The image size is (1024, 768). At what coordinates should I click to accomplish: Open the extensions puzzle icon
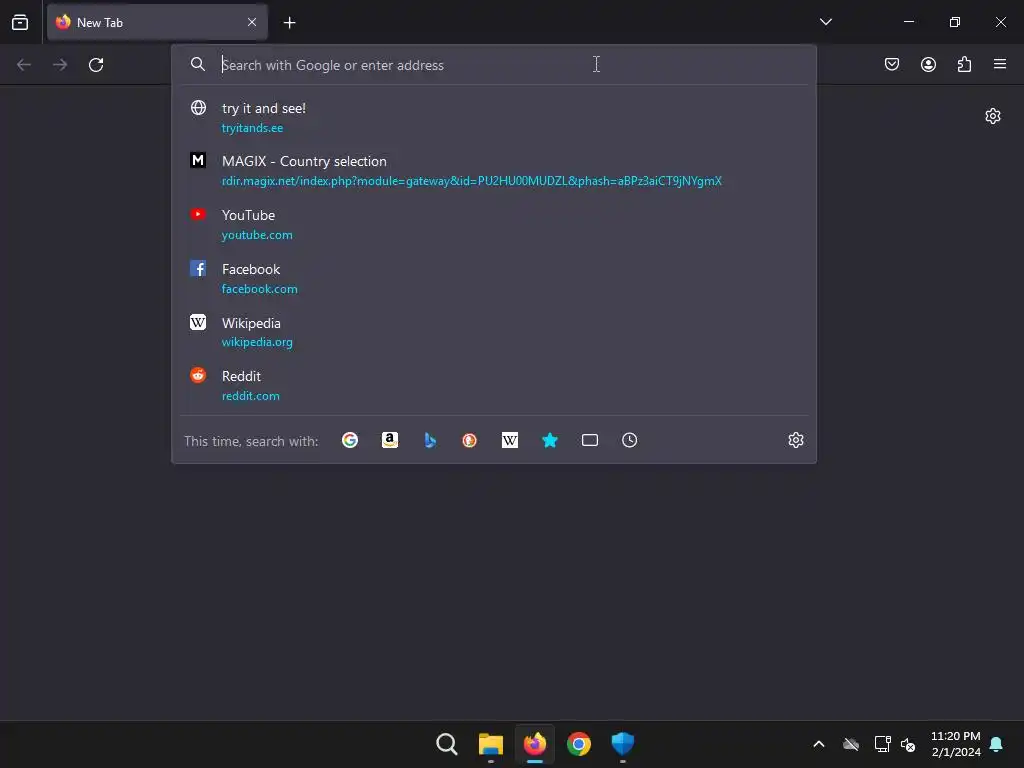964,64
